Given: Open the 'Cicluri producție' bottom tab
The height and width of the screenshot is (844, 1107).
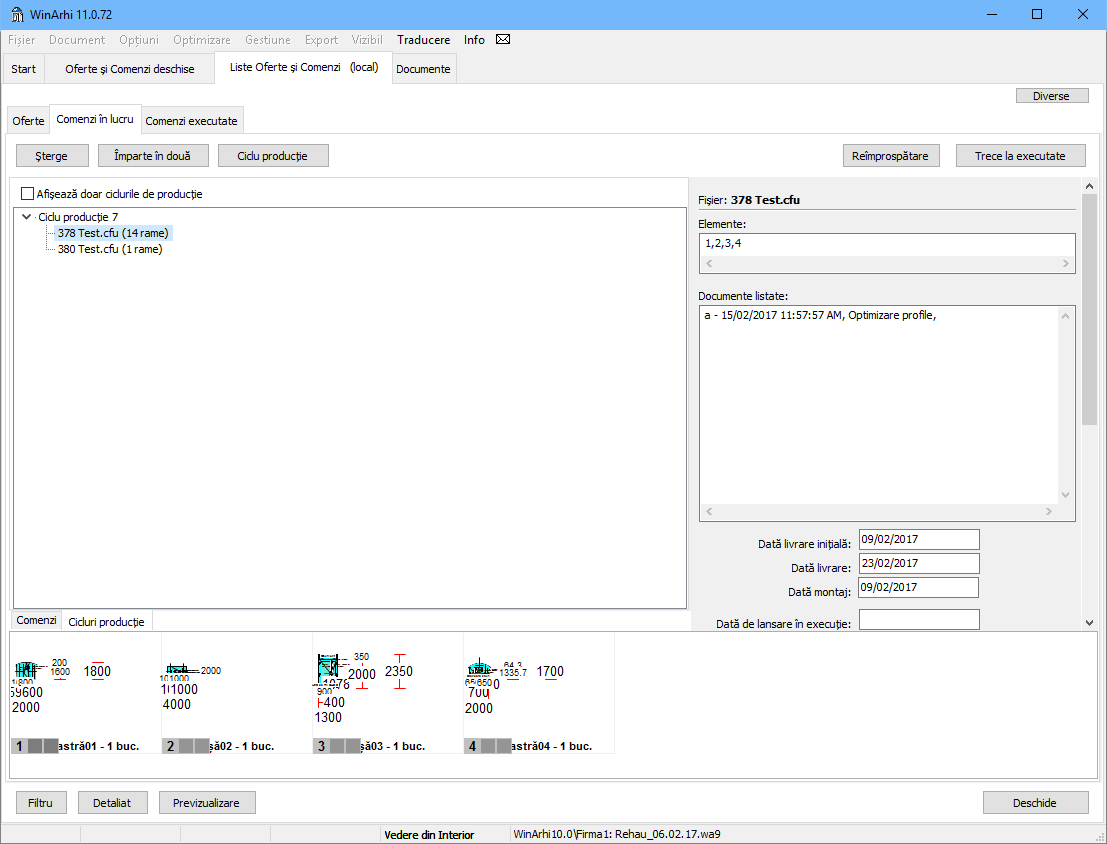Looking at the screenshot, I should pos(106,622).
